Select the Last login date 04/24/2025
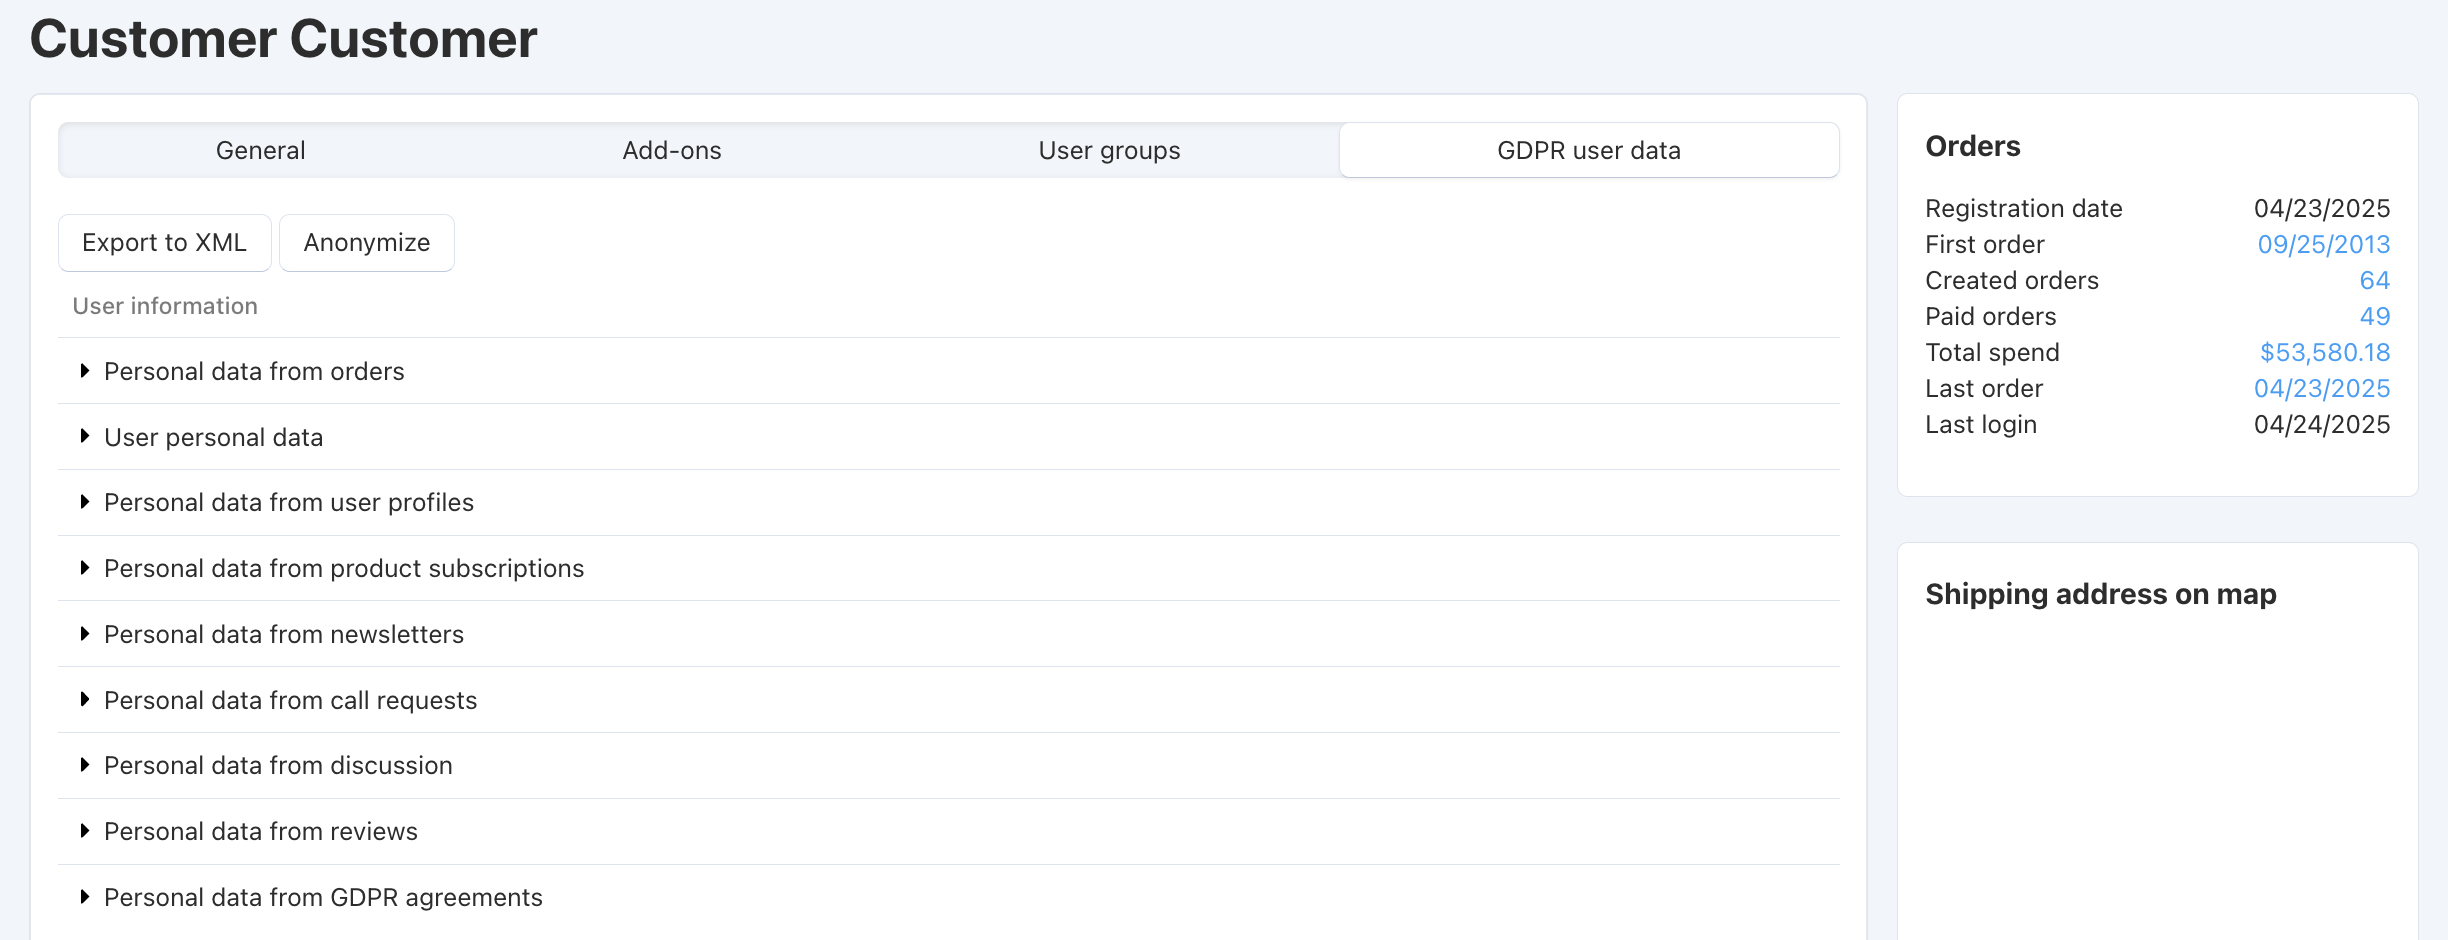The image size is (2448, 940). click(x=2322, y=424)
